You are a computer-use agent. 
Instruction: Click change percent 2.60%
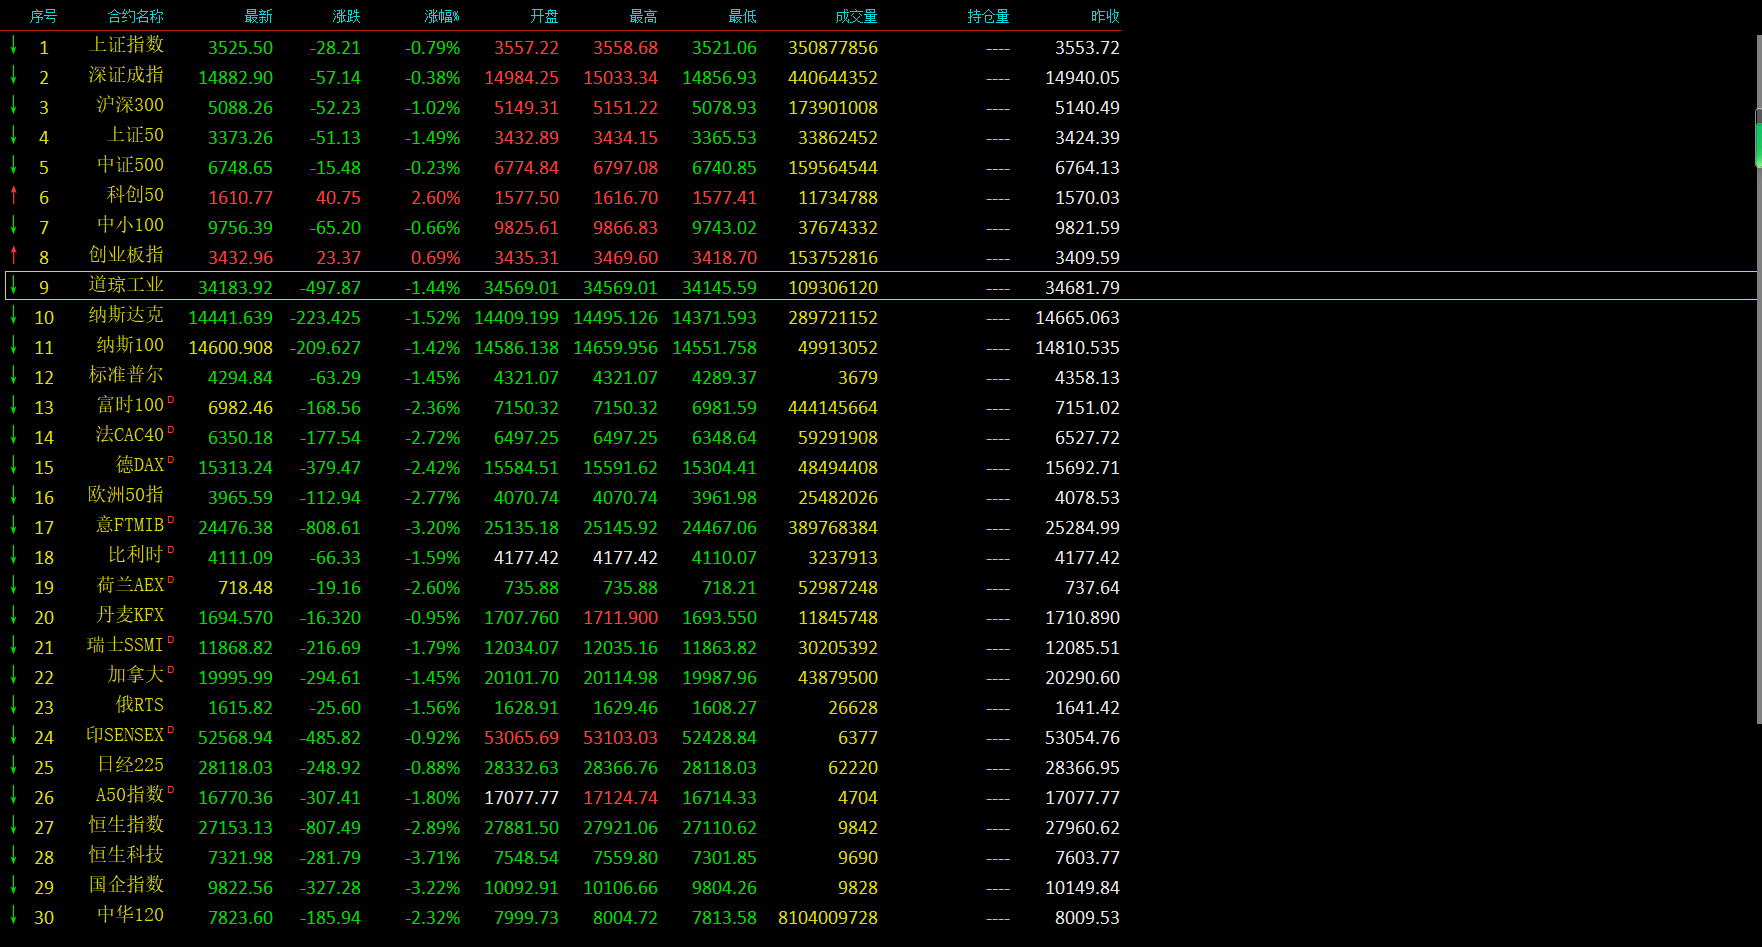pos(436,198)
